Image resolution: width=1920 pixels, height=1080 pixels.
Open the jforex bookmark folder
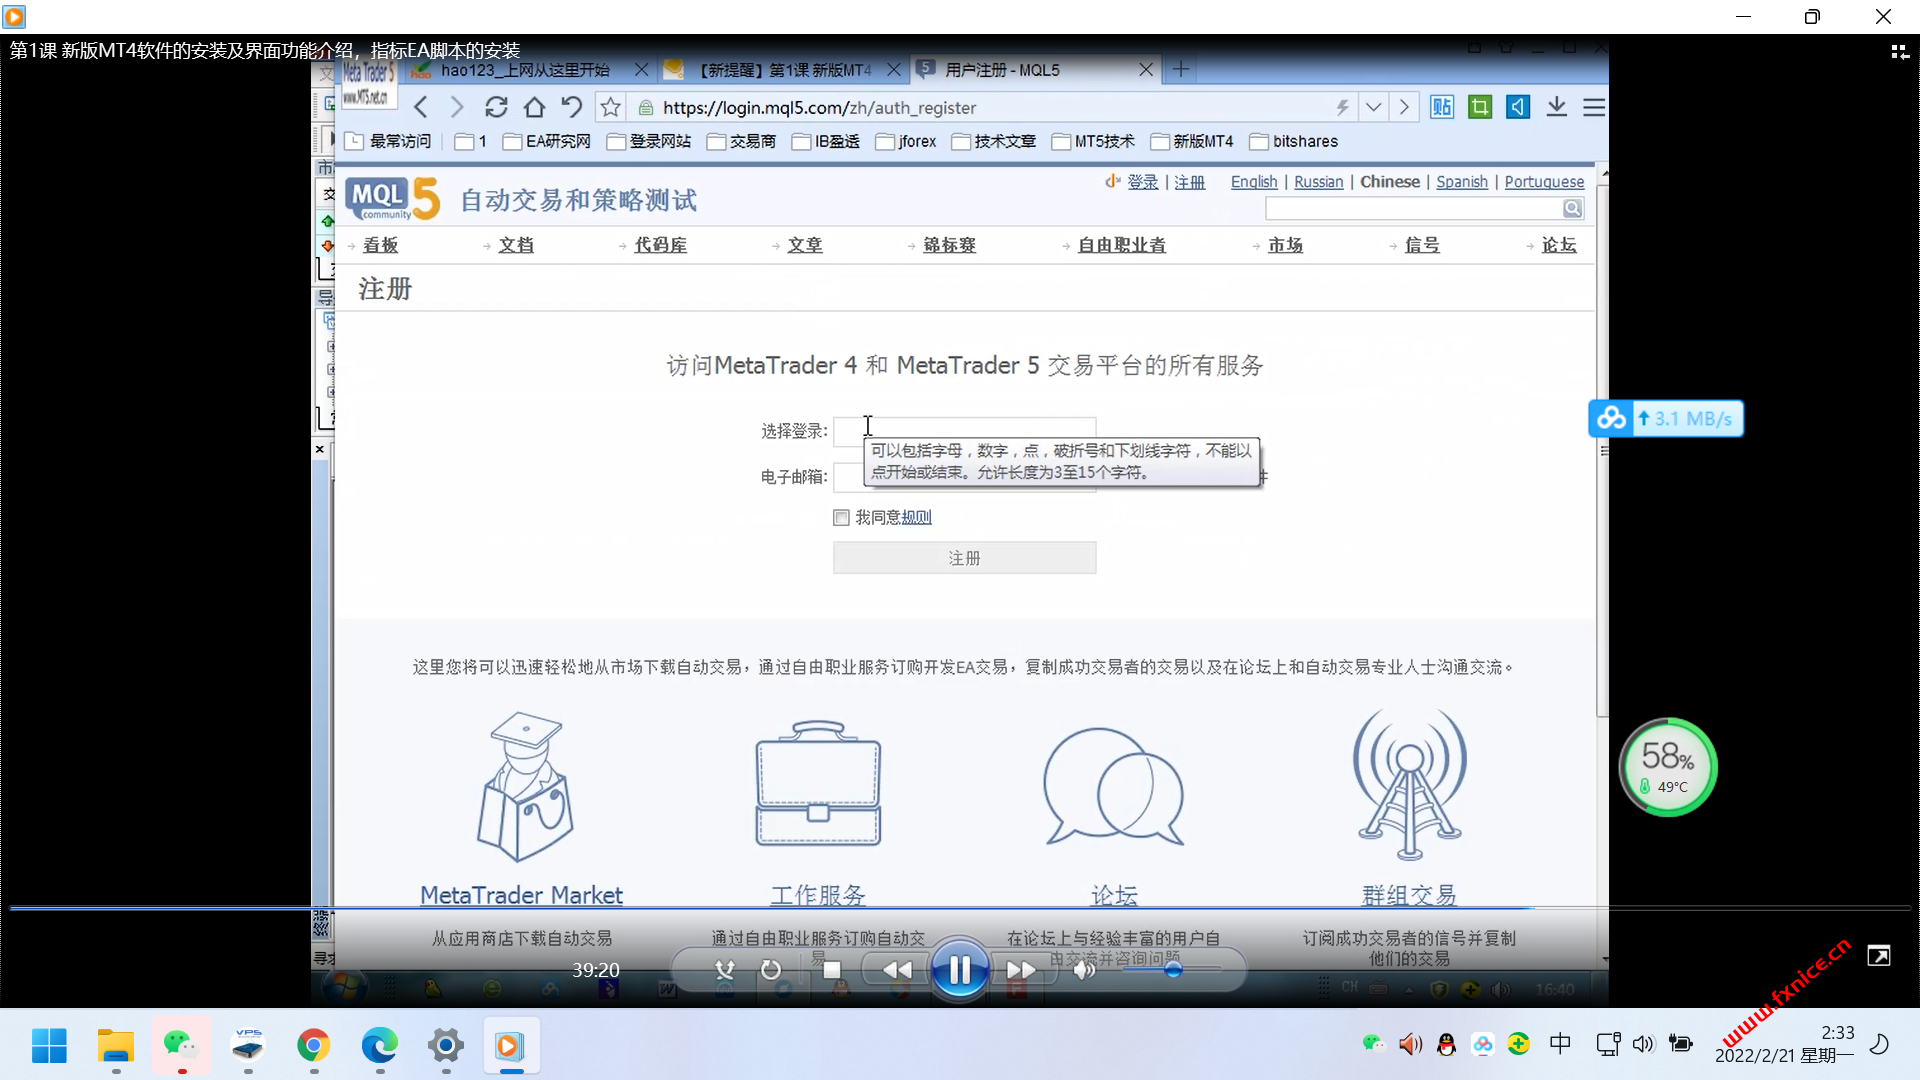906,141
